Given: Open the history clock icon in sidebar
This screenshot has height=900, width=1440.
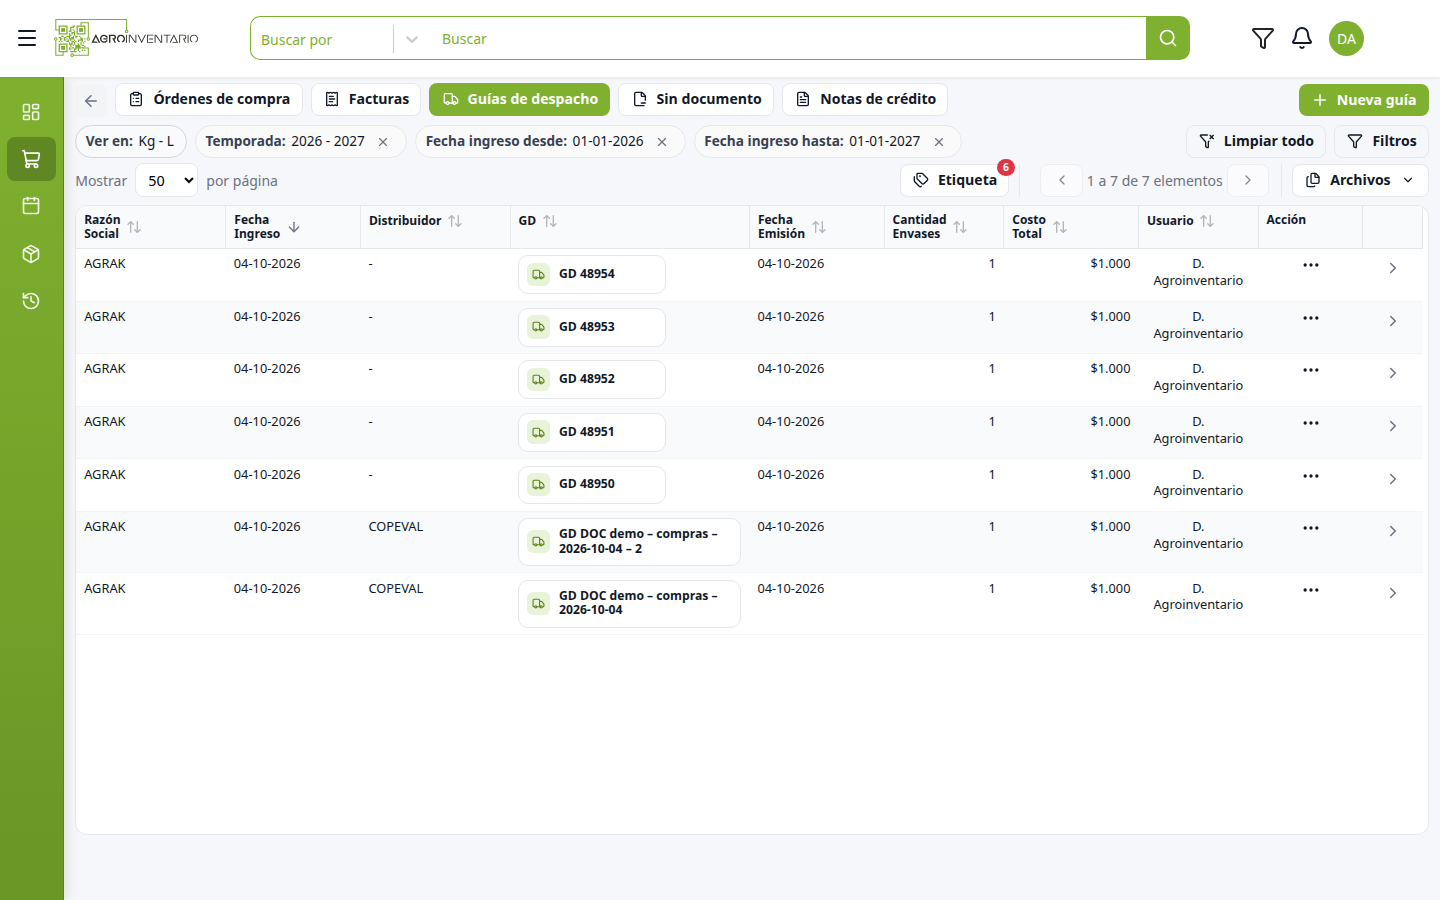Looking at the screenshot, I should [x=31, y=301].
